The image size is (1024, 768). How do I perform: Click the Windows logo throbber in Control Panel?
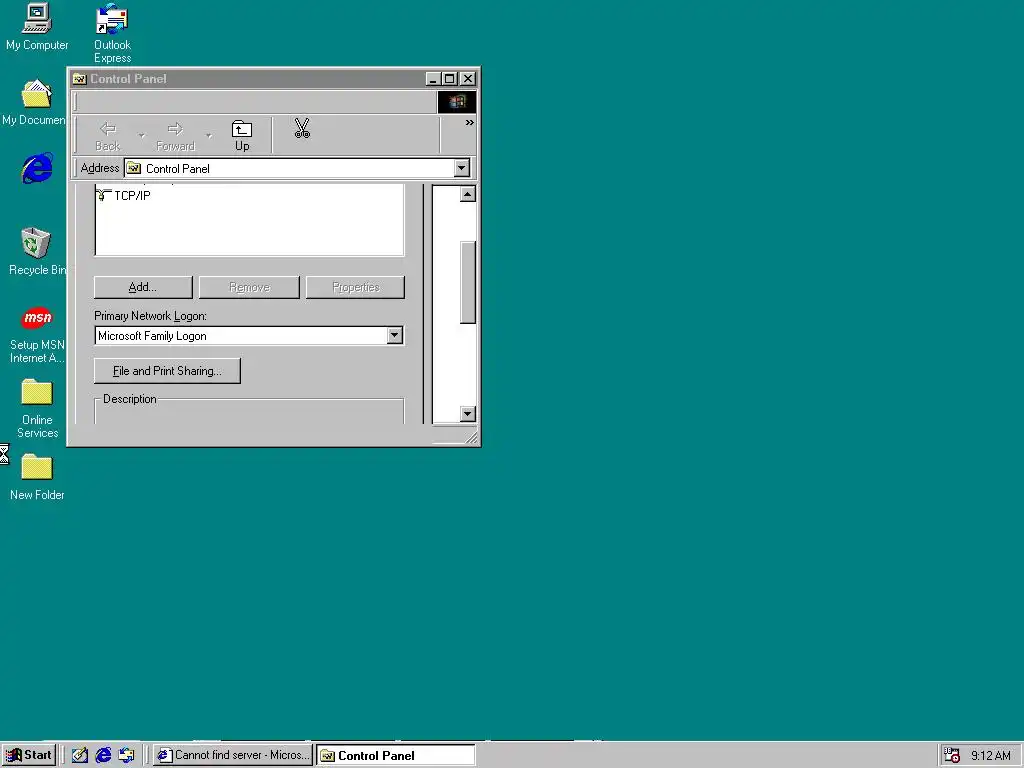pos(456,102)
